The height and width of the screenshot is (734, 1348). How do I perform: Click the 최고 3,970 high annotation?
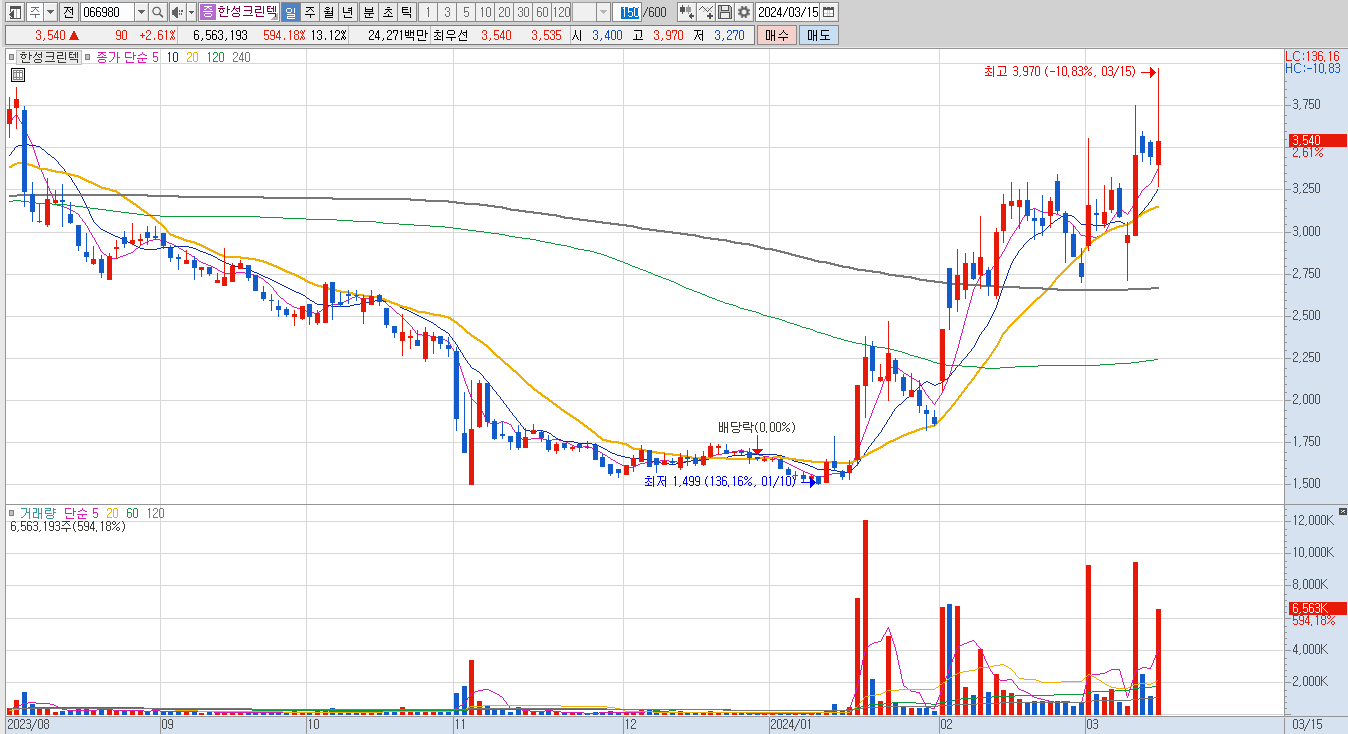(x=1059, y=72)
